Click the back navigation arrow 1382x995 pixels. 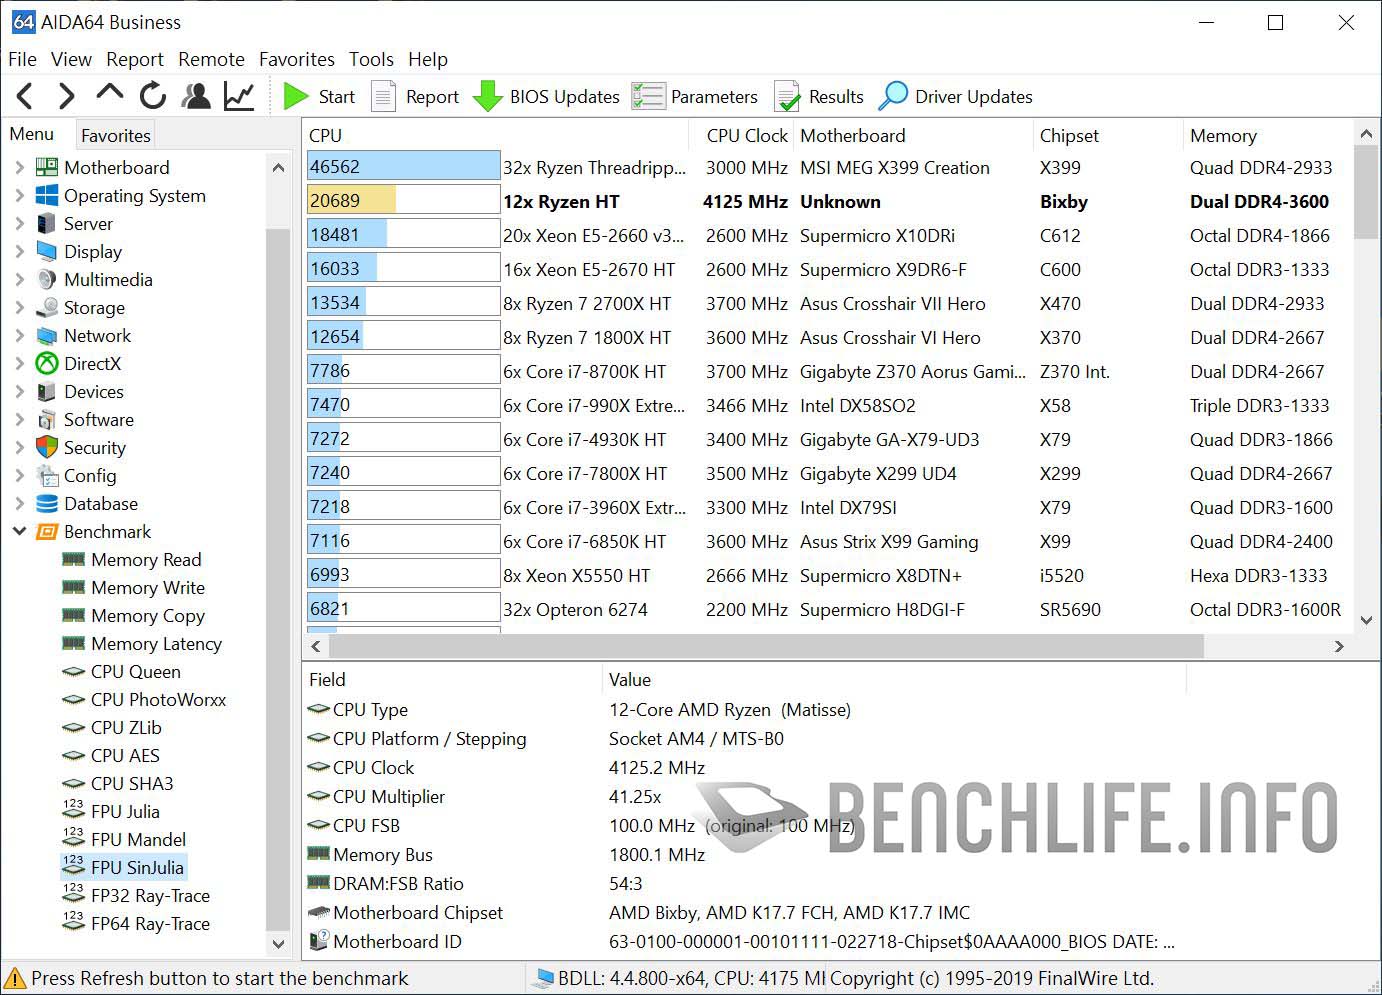[24, 96]
